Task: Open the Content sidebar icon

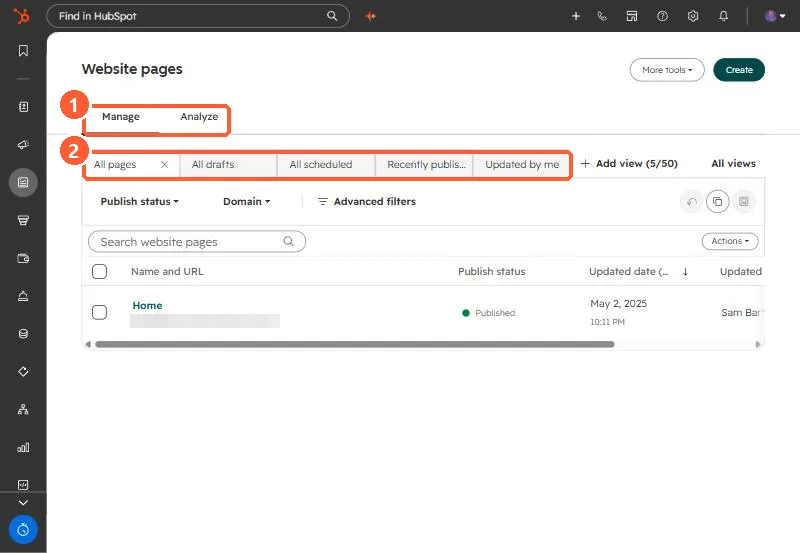Action: [x=23, y=182]
